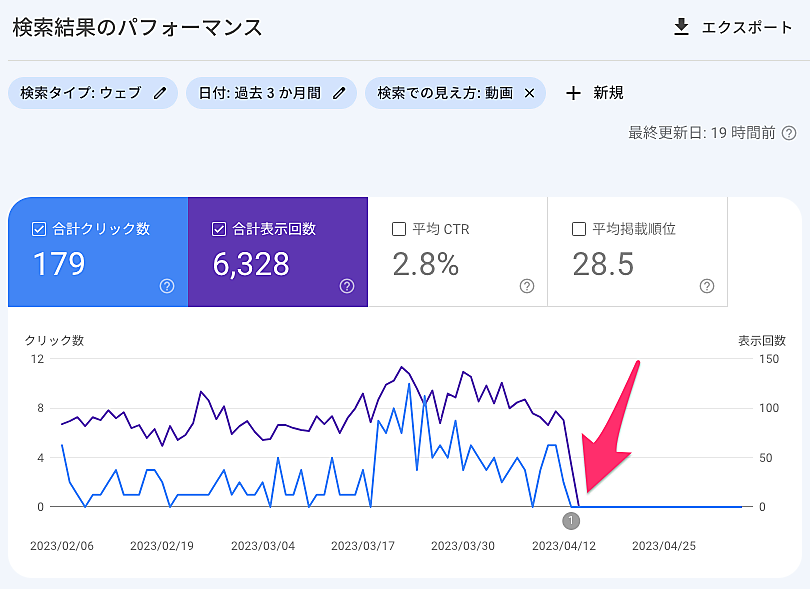Click pencil icon on 検索タイプ: ウェブ chip
Viewport: 810px width, 589px height.
pos(160,93)
